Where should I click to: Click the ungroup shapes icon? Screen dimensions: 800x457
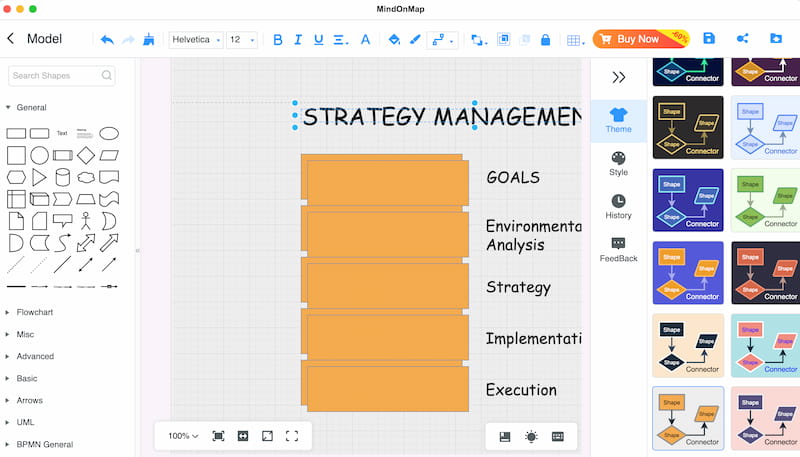(524, 39)
